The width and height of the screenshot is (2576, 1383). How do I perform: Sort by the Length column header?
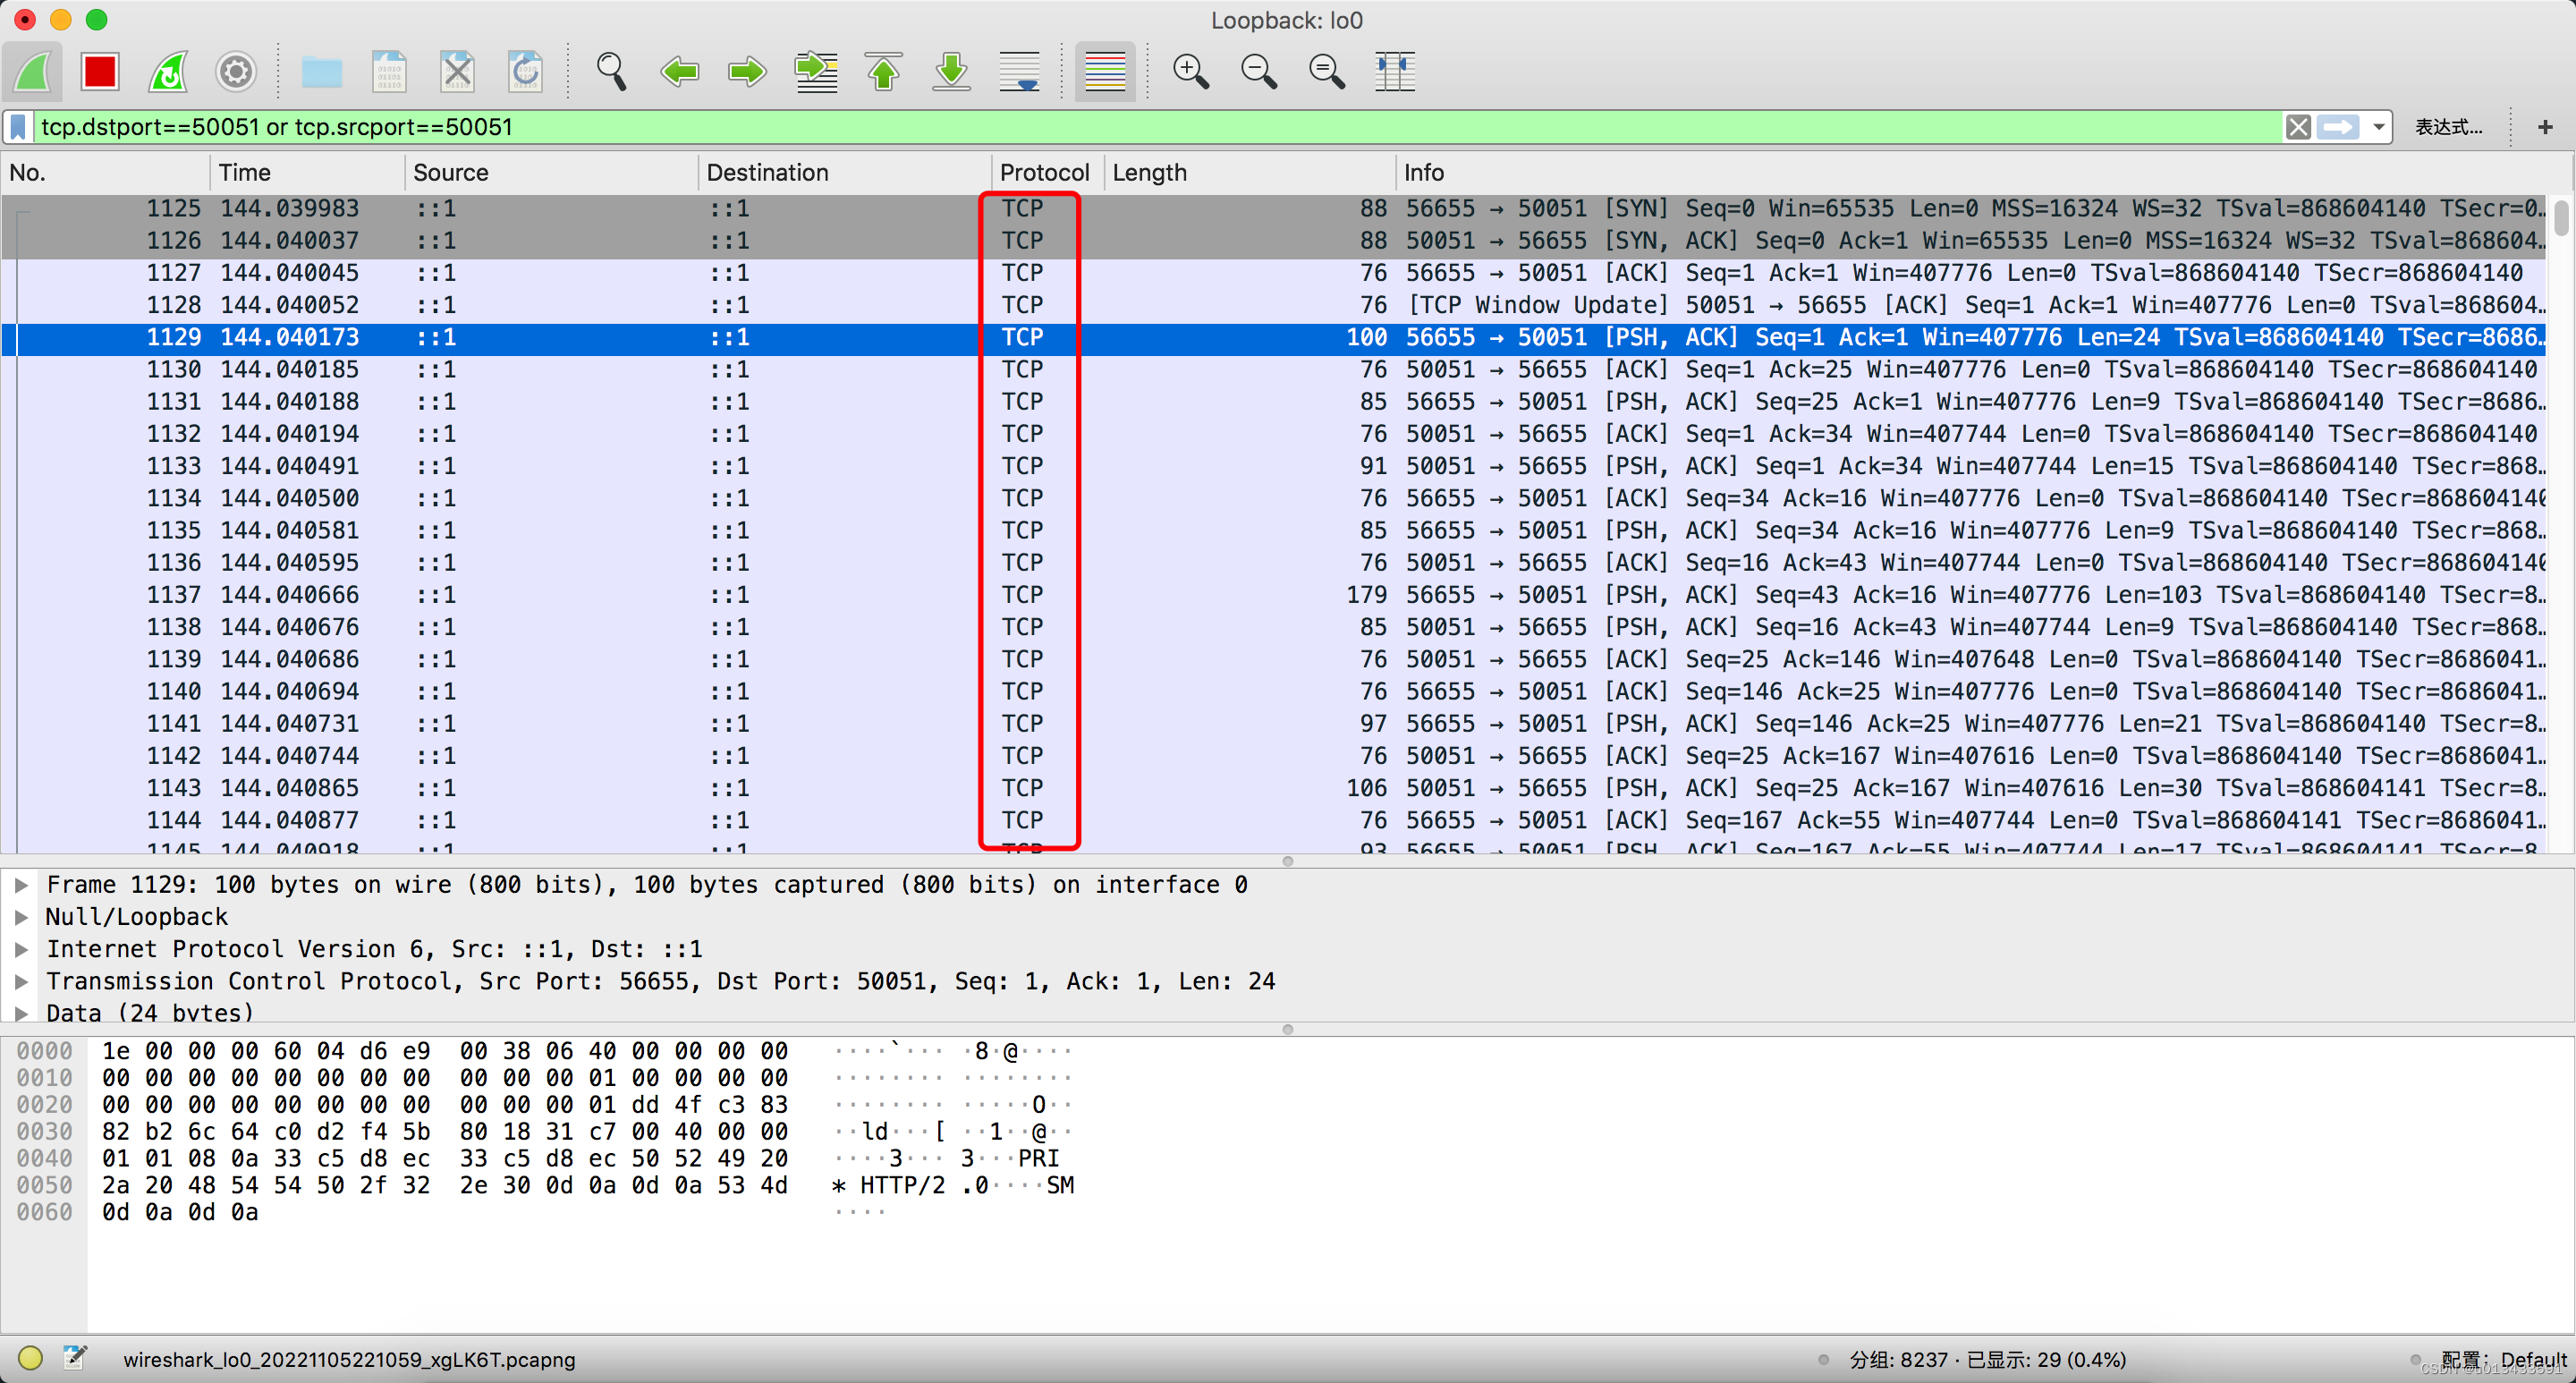pyautogui.click(x=1250, y=173)
